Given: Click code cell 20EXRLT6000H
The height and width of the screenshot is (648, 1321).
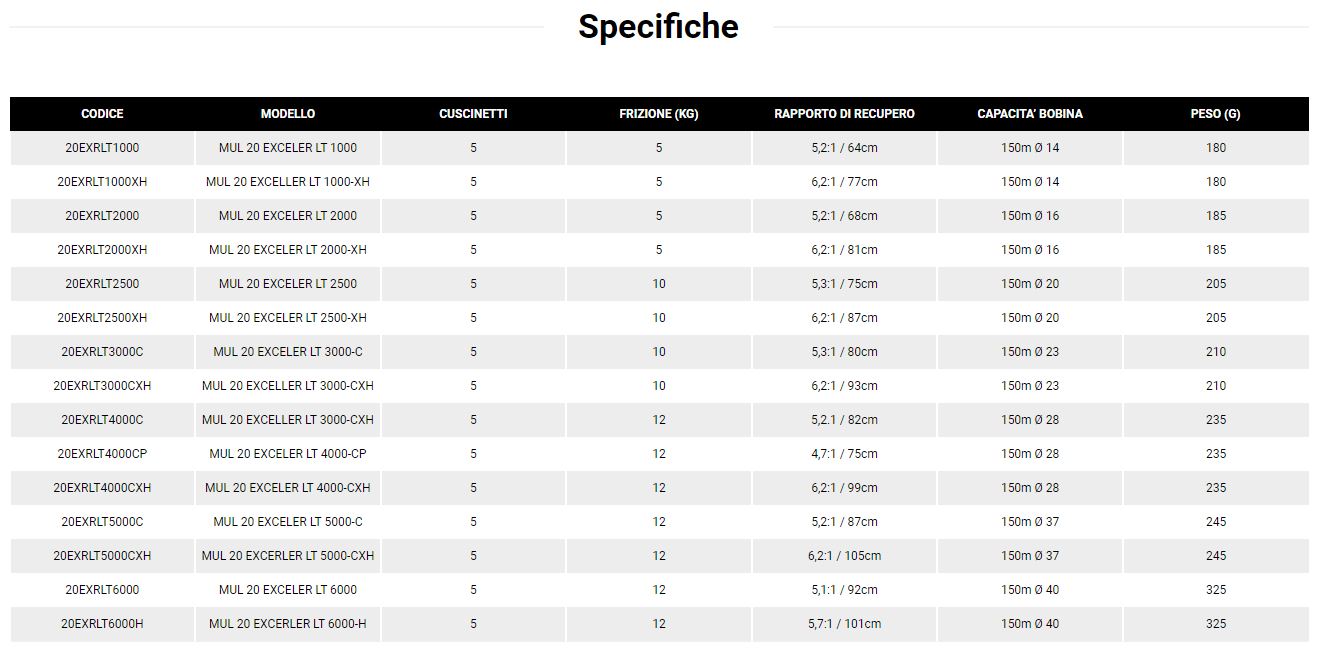Looking at the screenshot, I should point(102,624).
